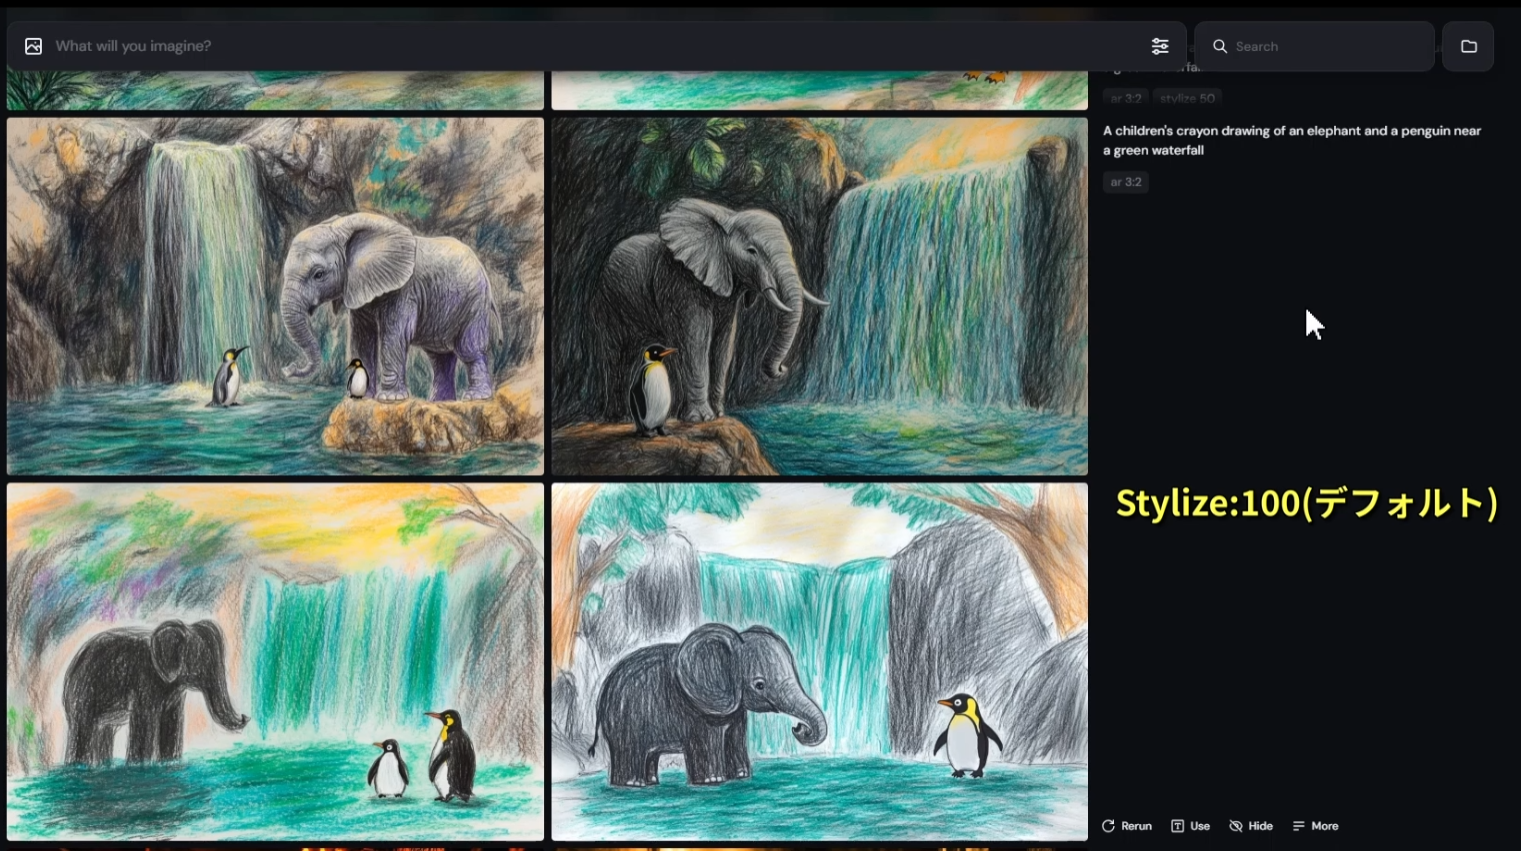Rerun the elephant and penguin job
Image resolution: width=1521 pixels, height=851 pixels.
pyautogui.click(x=1127, y=826)
